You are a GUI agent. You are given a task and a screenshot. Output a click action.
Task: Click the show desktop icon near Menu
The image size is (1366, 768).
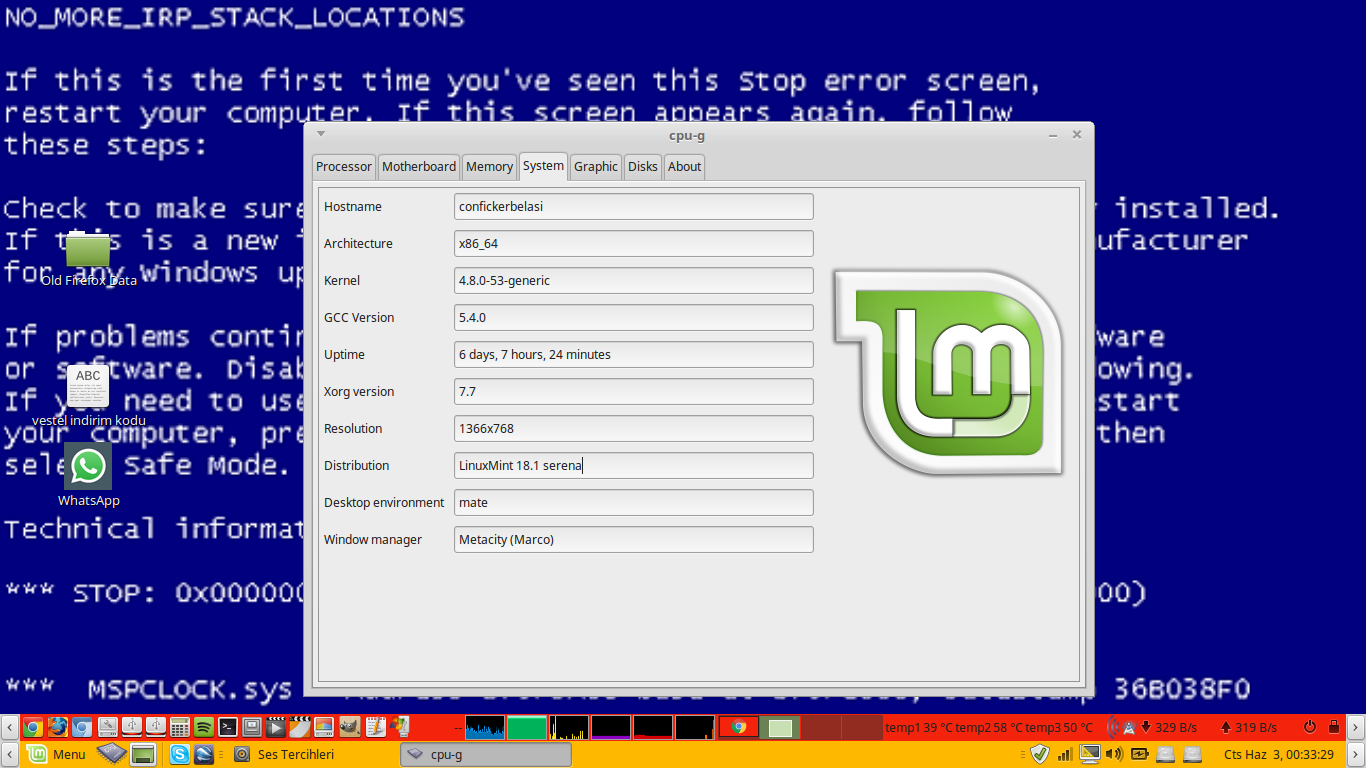pyautogui.click(x=143, y=754)
